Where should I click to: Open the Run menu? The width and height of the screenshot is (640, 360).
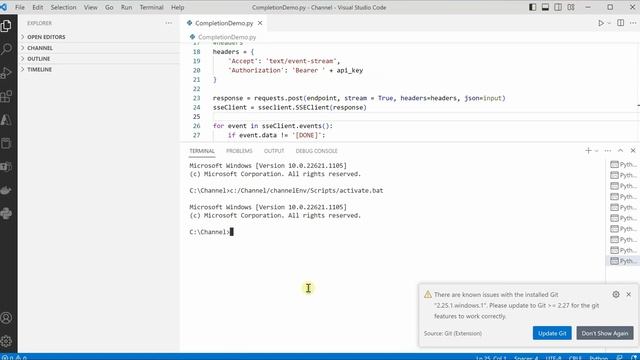click(x=127, y=7)
